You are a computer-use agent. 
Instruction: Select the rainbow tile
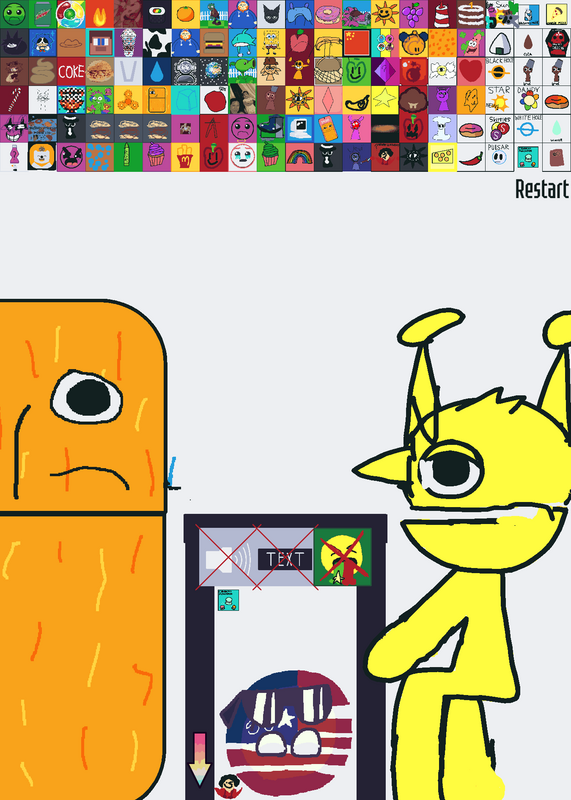(300, 157)
